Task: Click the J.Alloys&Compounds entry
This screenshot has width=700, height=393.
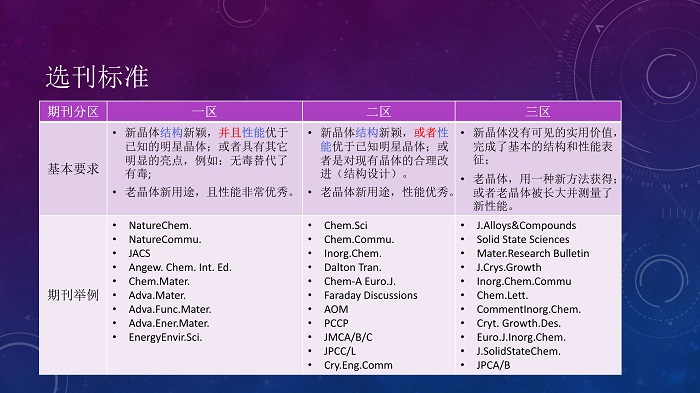Action: (x=526, y=226)
